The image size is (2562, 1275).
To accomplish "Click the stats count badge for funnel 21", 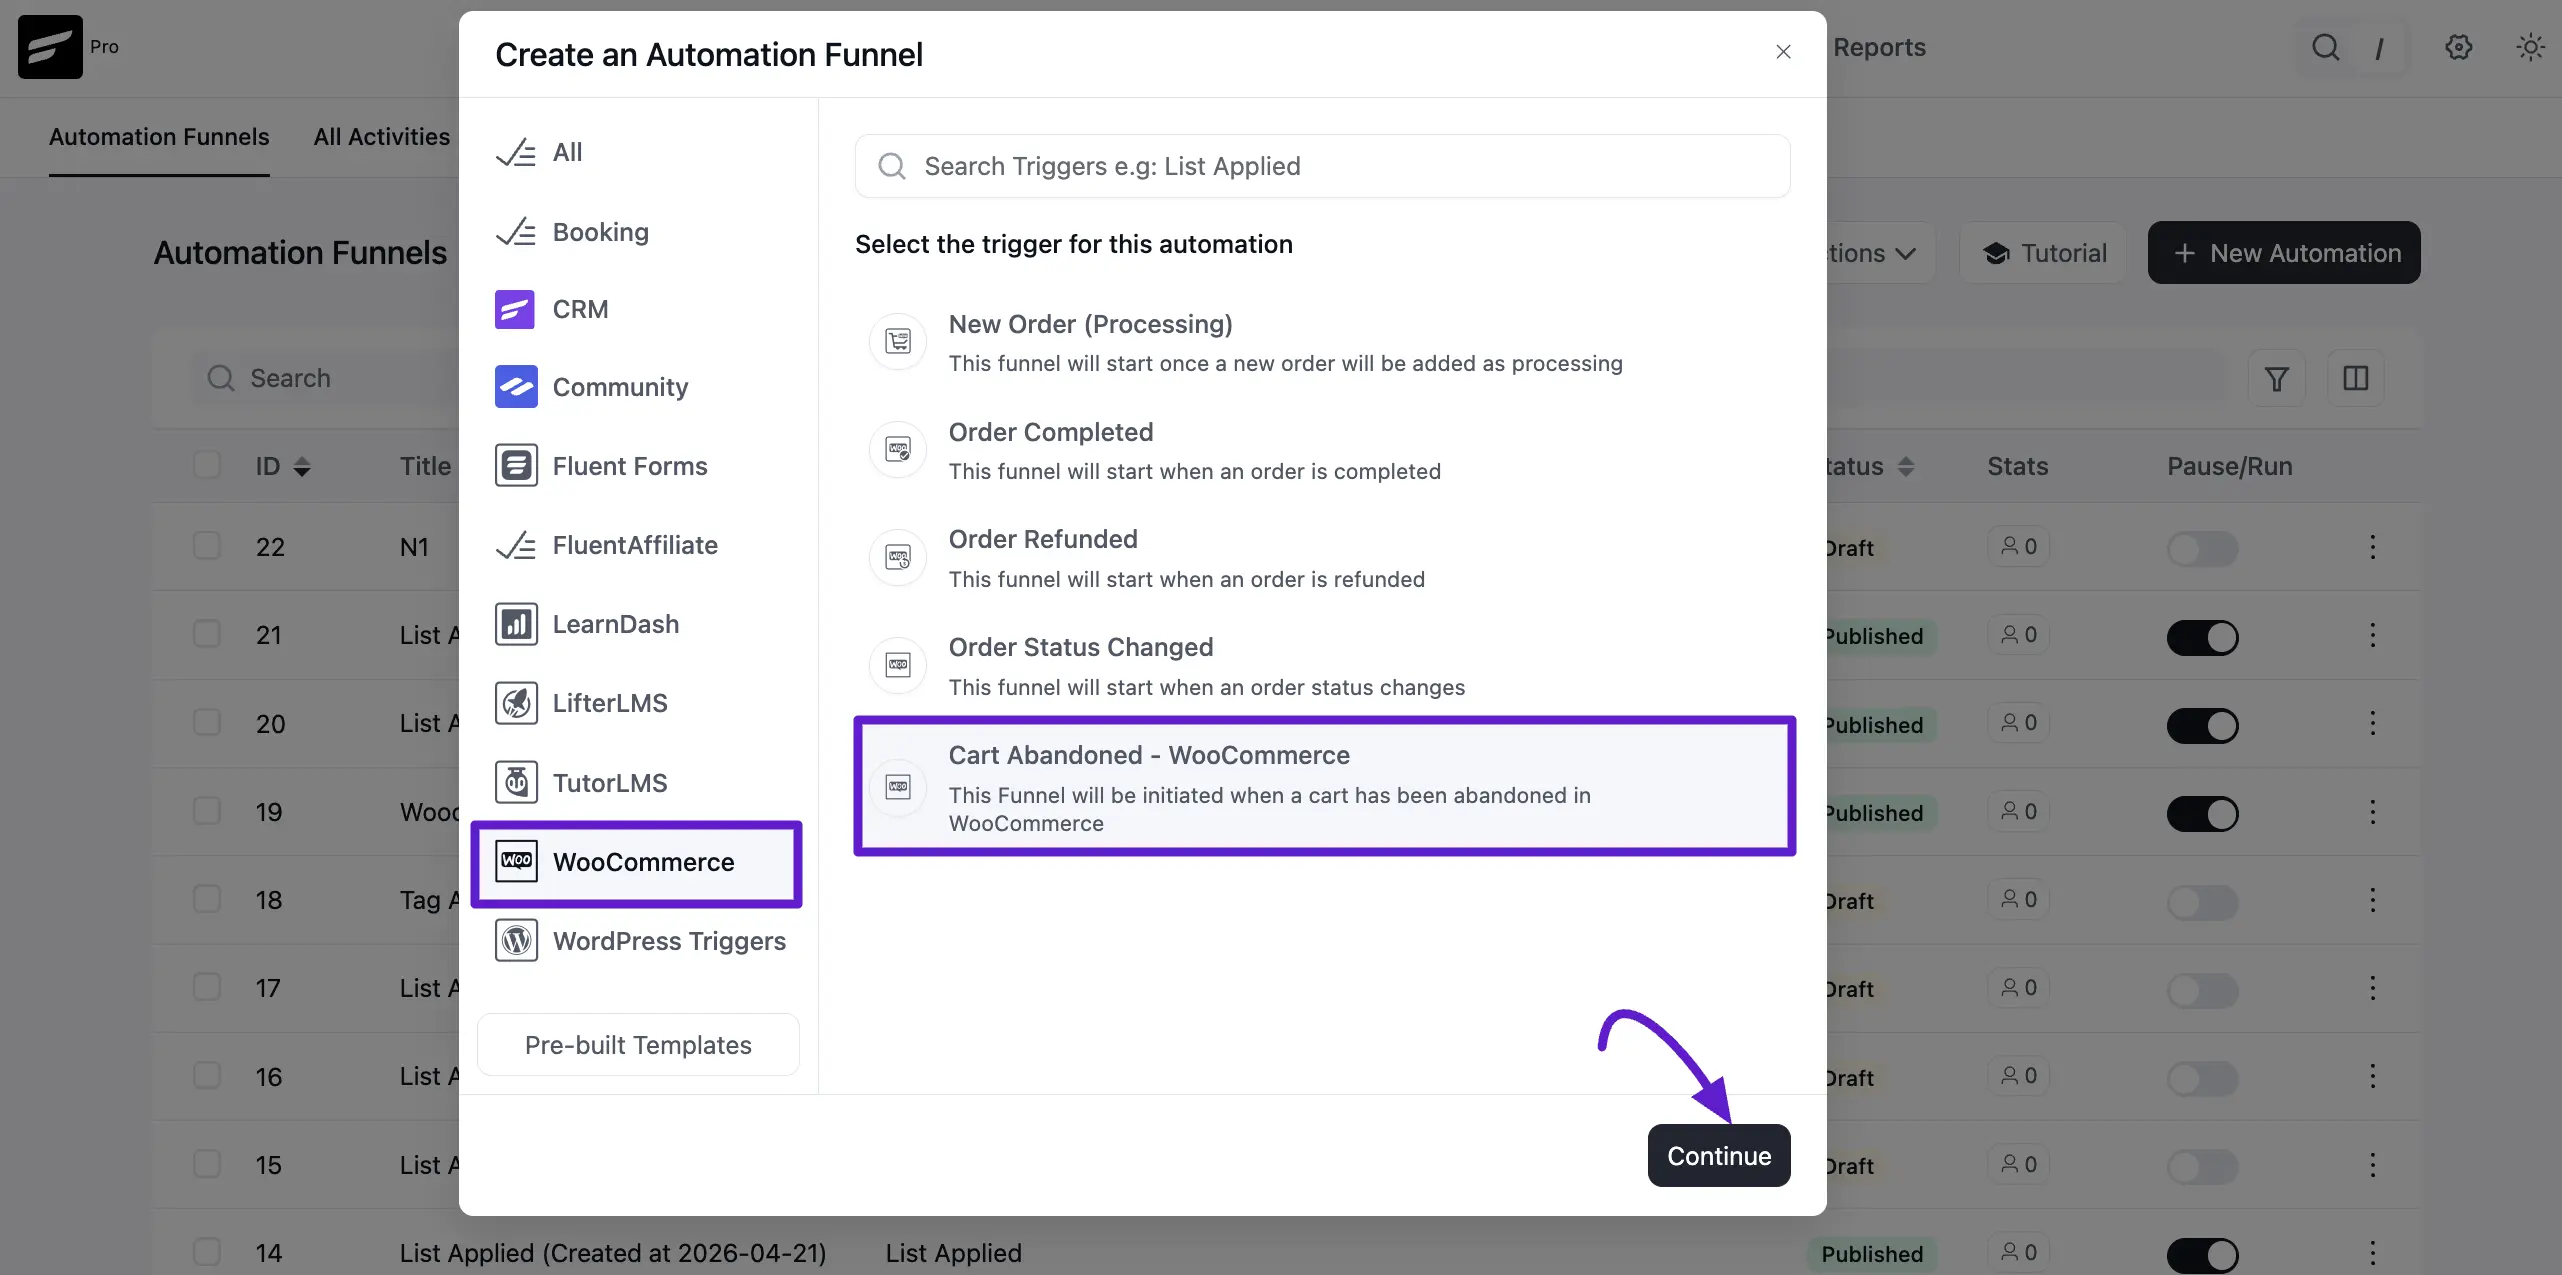I will click(2018, 634).
